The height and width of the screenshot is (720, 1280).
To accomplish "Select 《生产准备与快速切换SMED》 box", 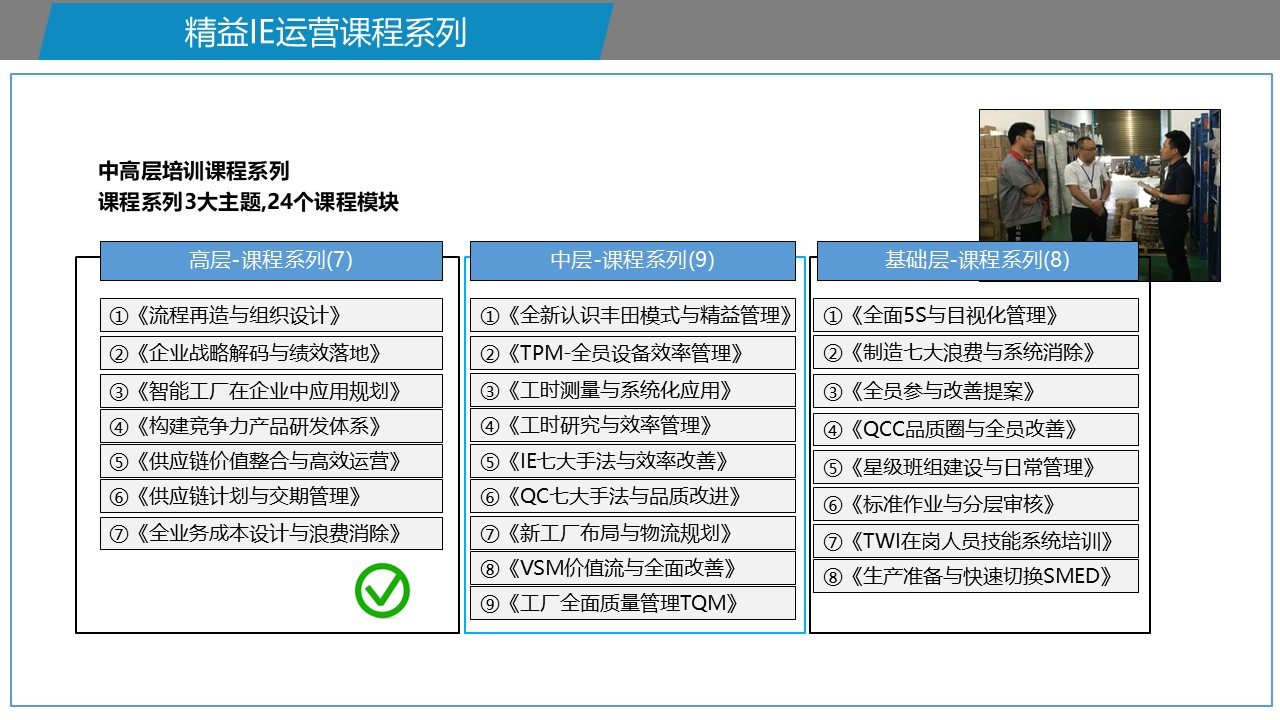I will 975,576.
